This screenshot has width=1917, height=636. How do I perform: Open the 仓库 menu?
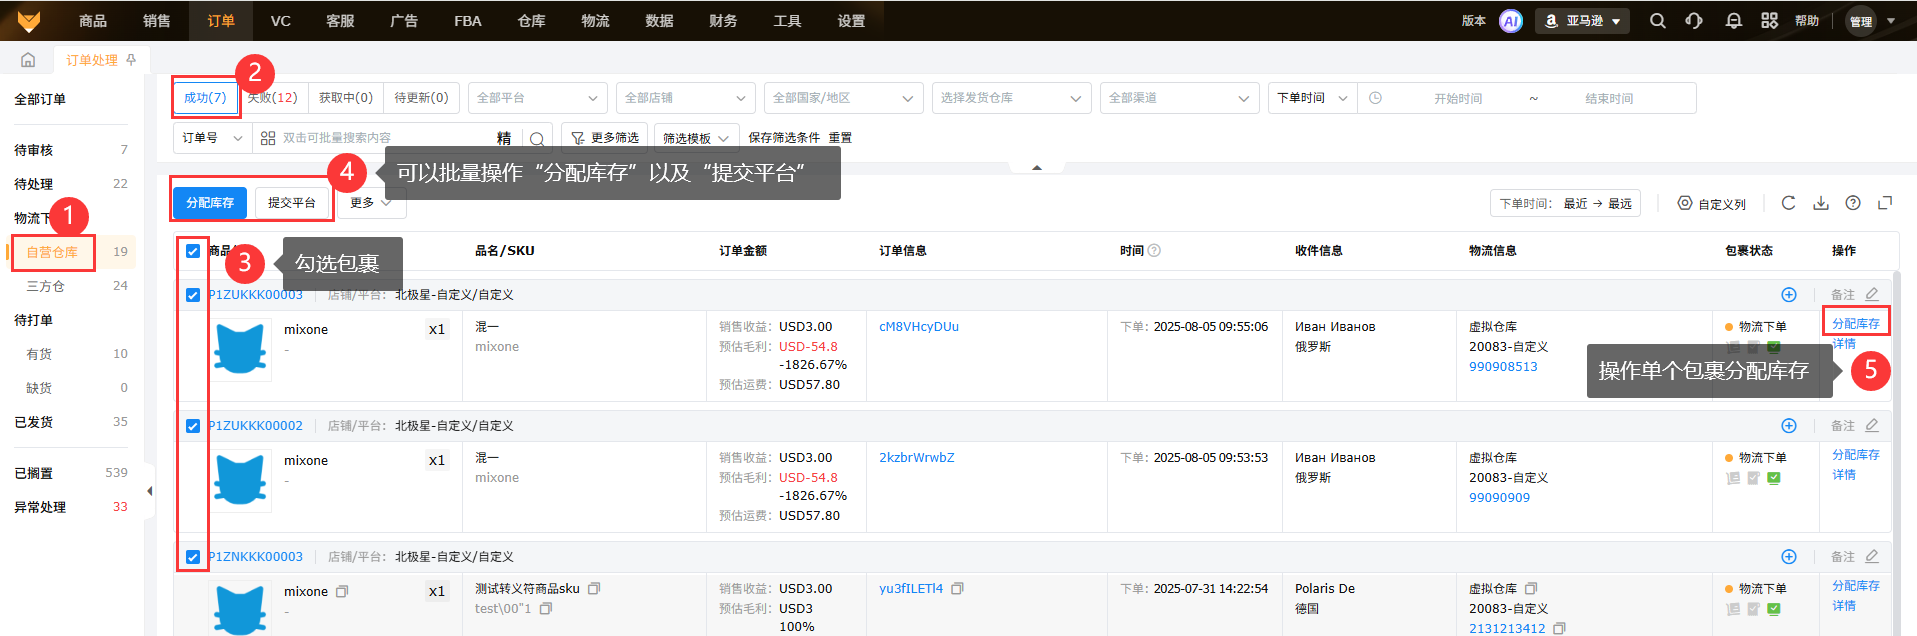coord(532,21)
